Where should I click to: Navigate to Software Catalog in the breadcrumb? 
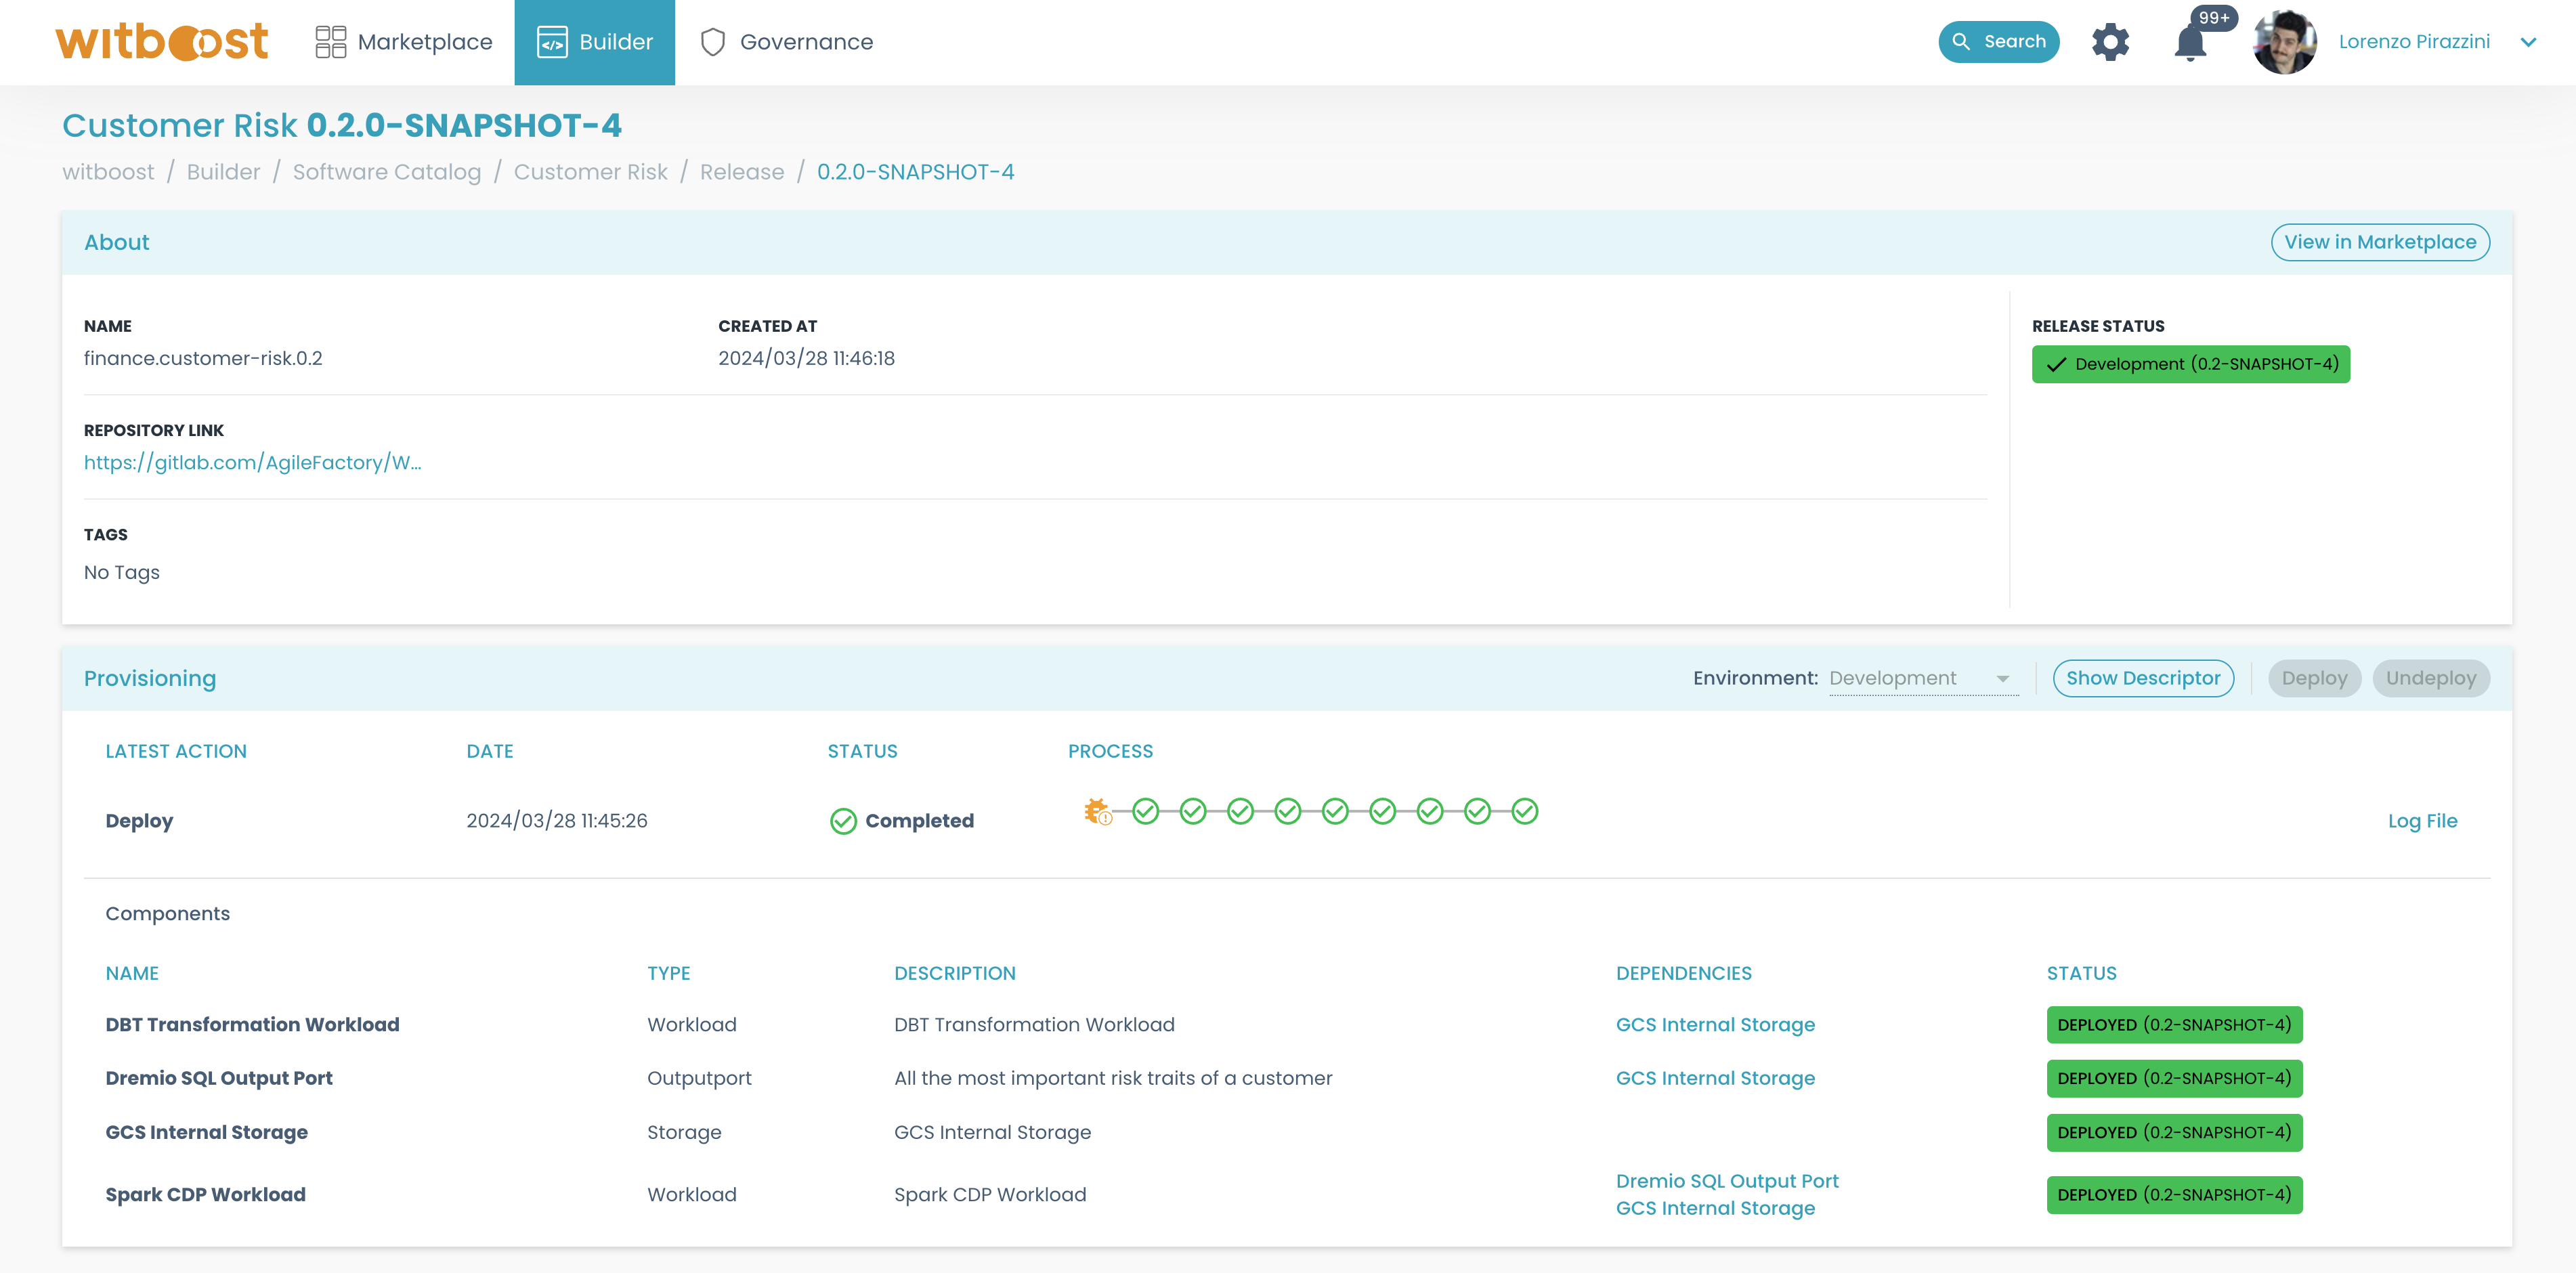click(387, 171)
